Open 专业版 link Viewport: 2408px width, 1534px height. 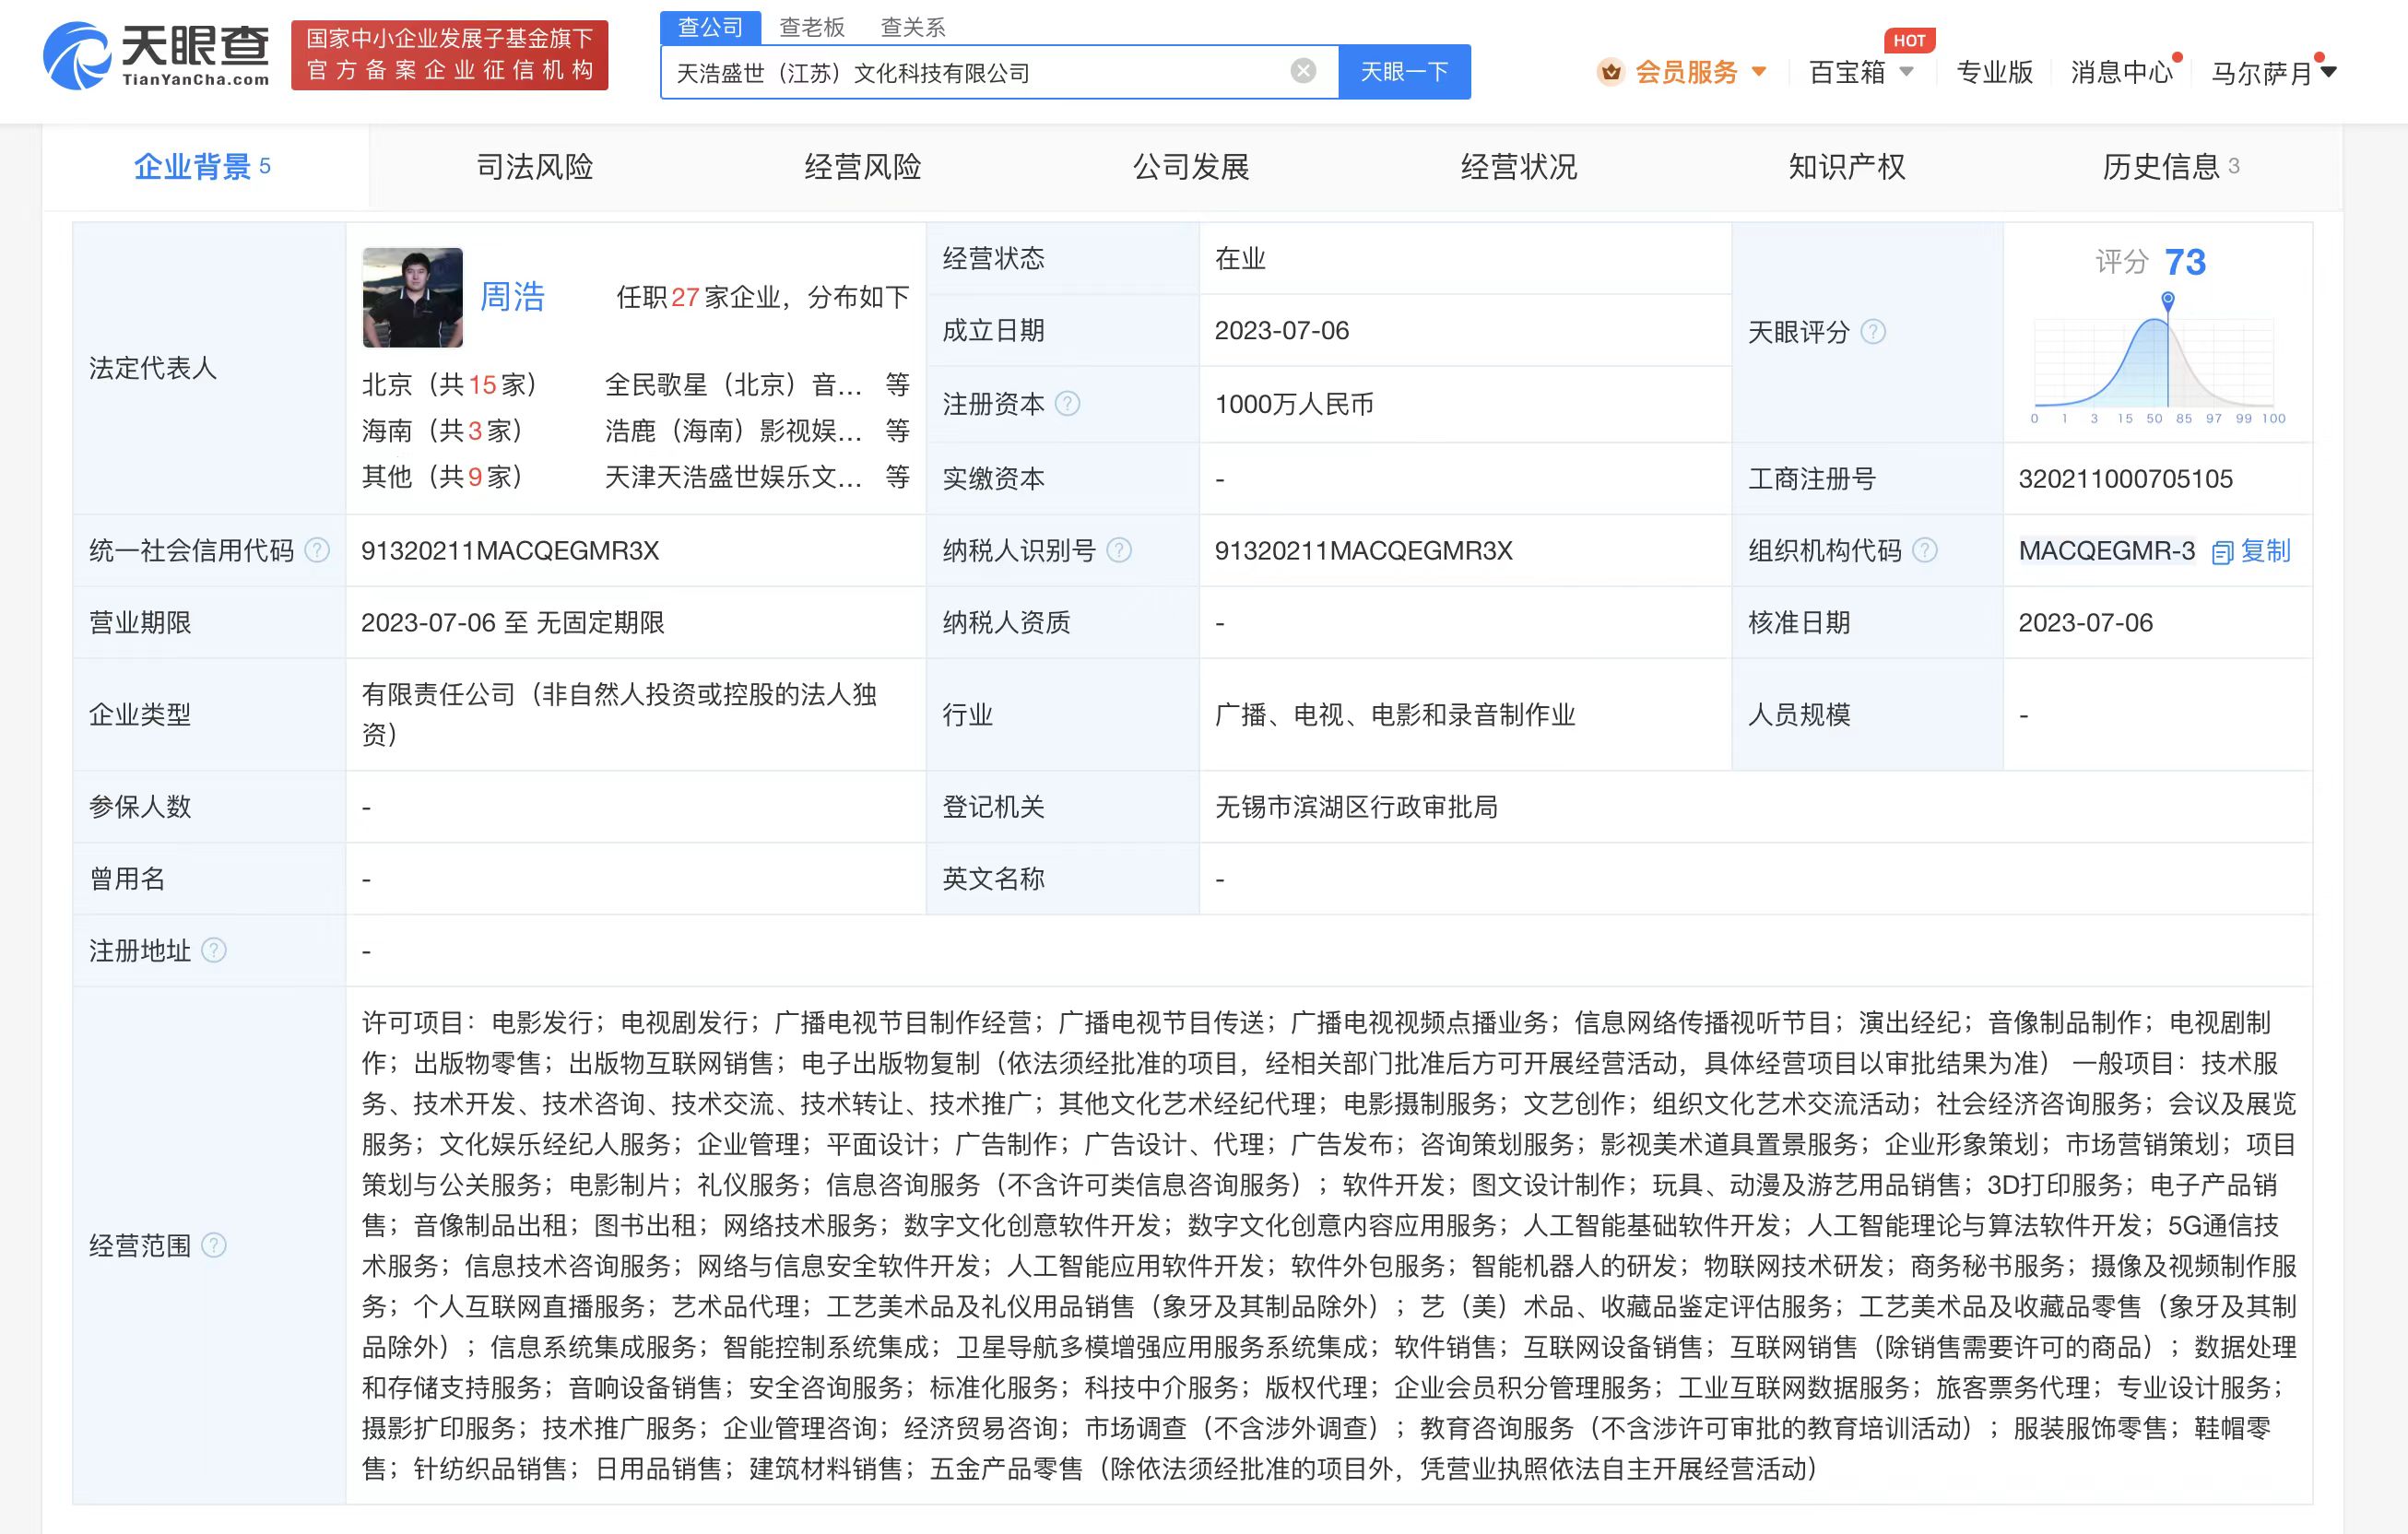click(1994, 72)
